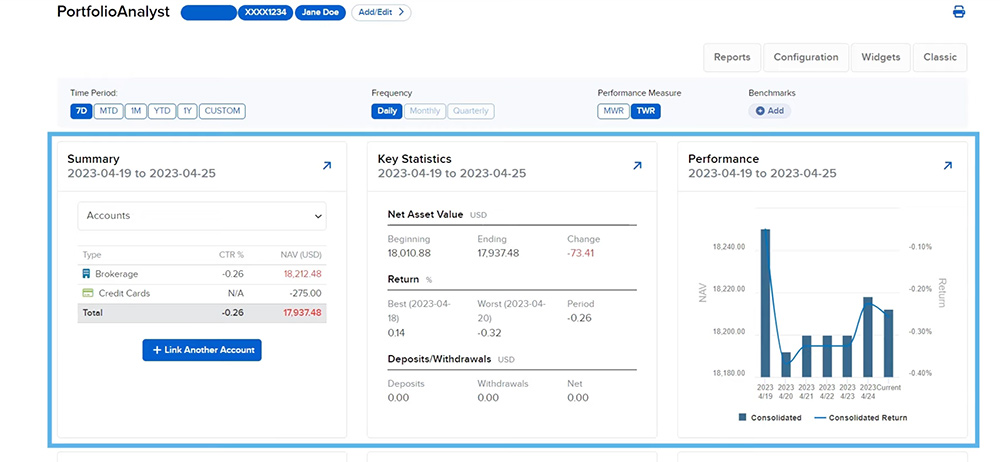Click the Change value -73.41
The image size is (1000, 462).
pyautogui.click(x=580, y=253)
